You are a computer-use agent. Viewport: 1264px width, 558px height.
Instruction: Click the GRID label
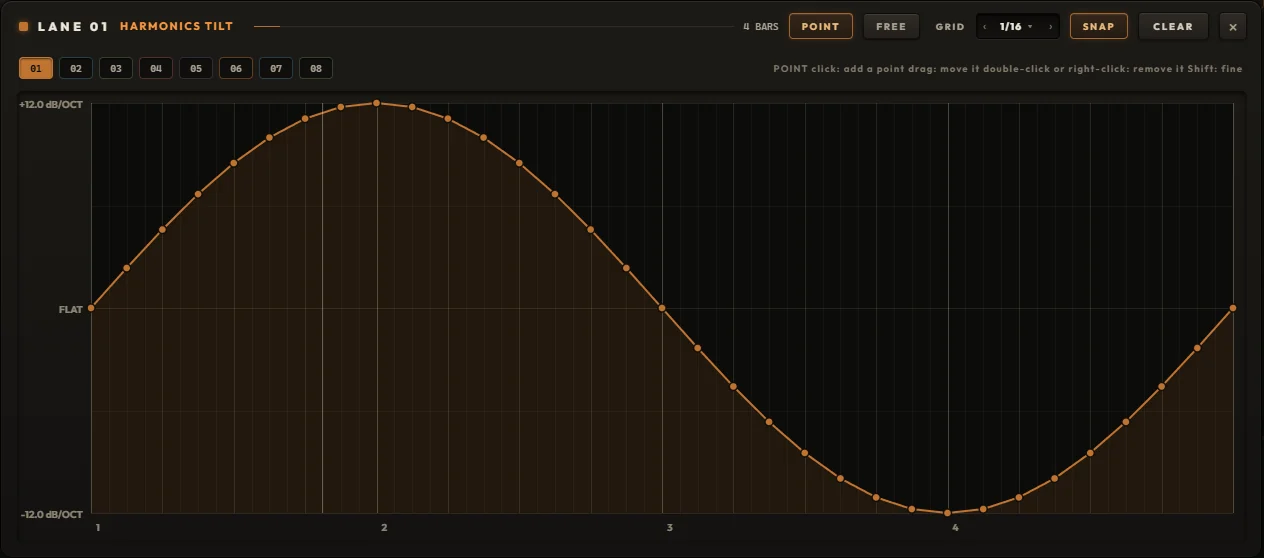point(950,27)
